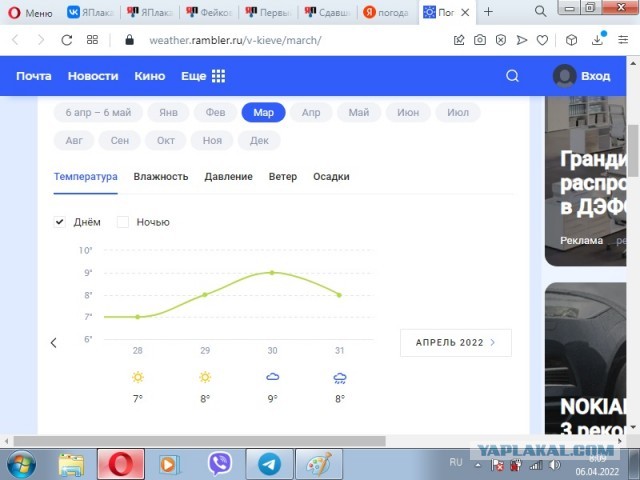
Task: Select the Мар month chip
Action: point(263,112)
